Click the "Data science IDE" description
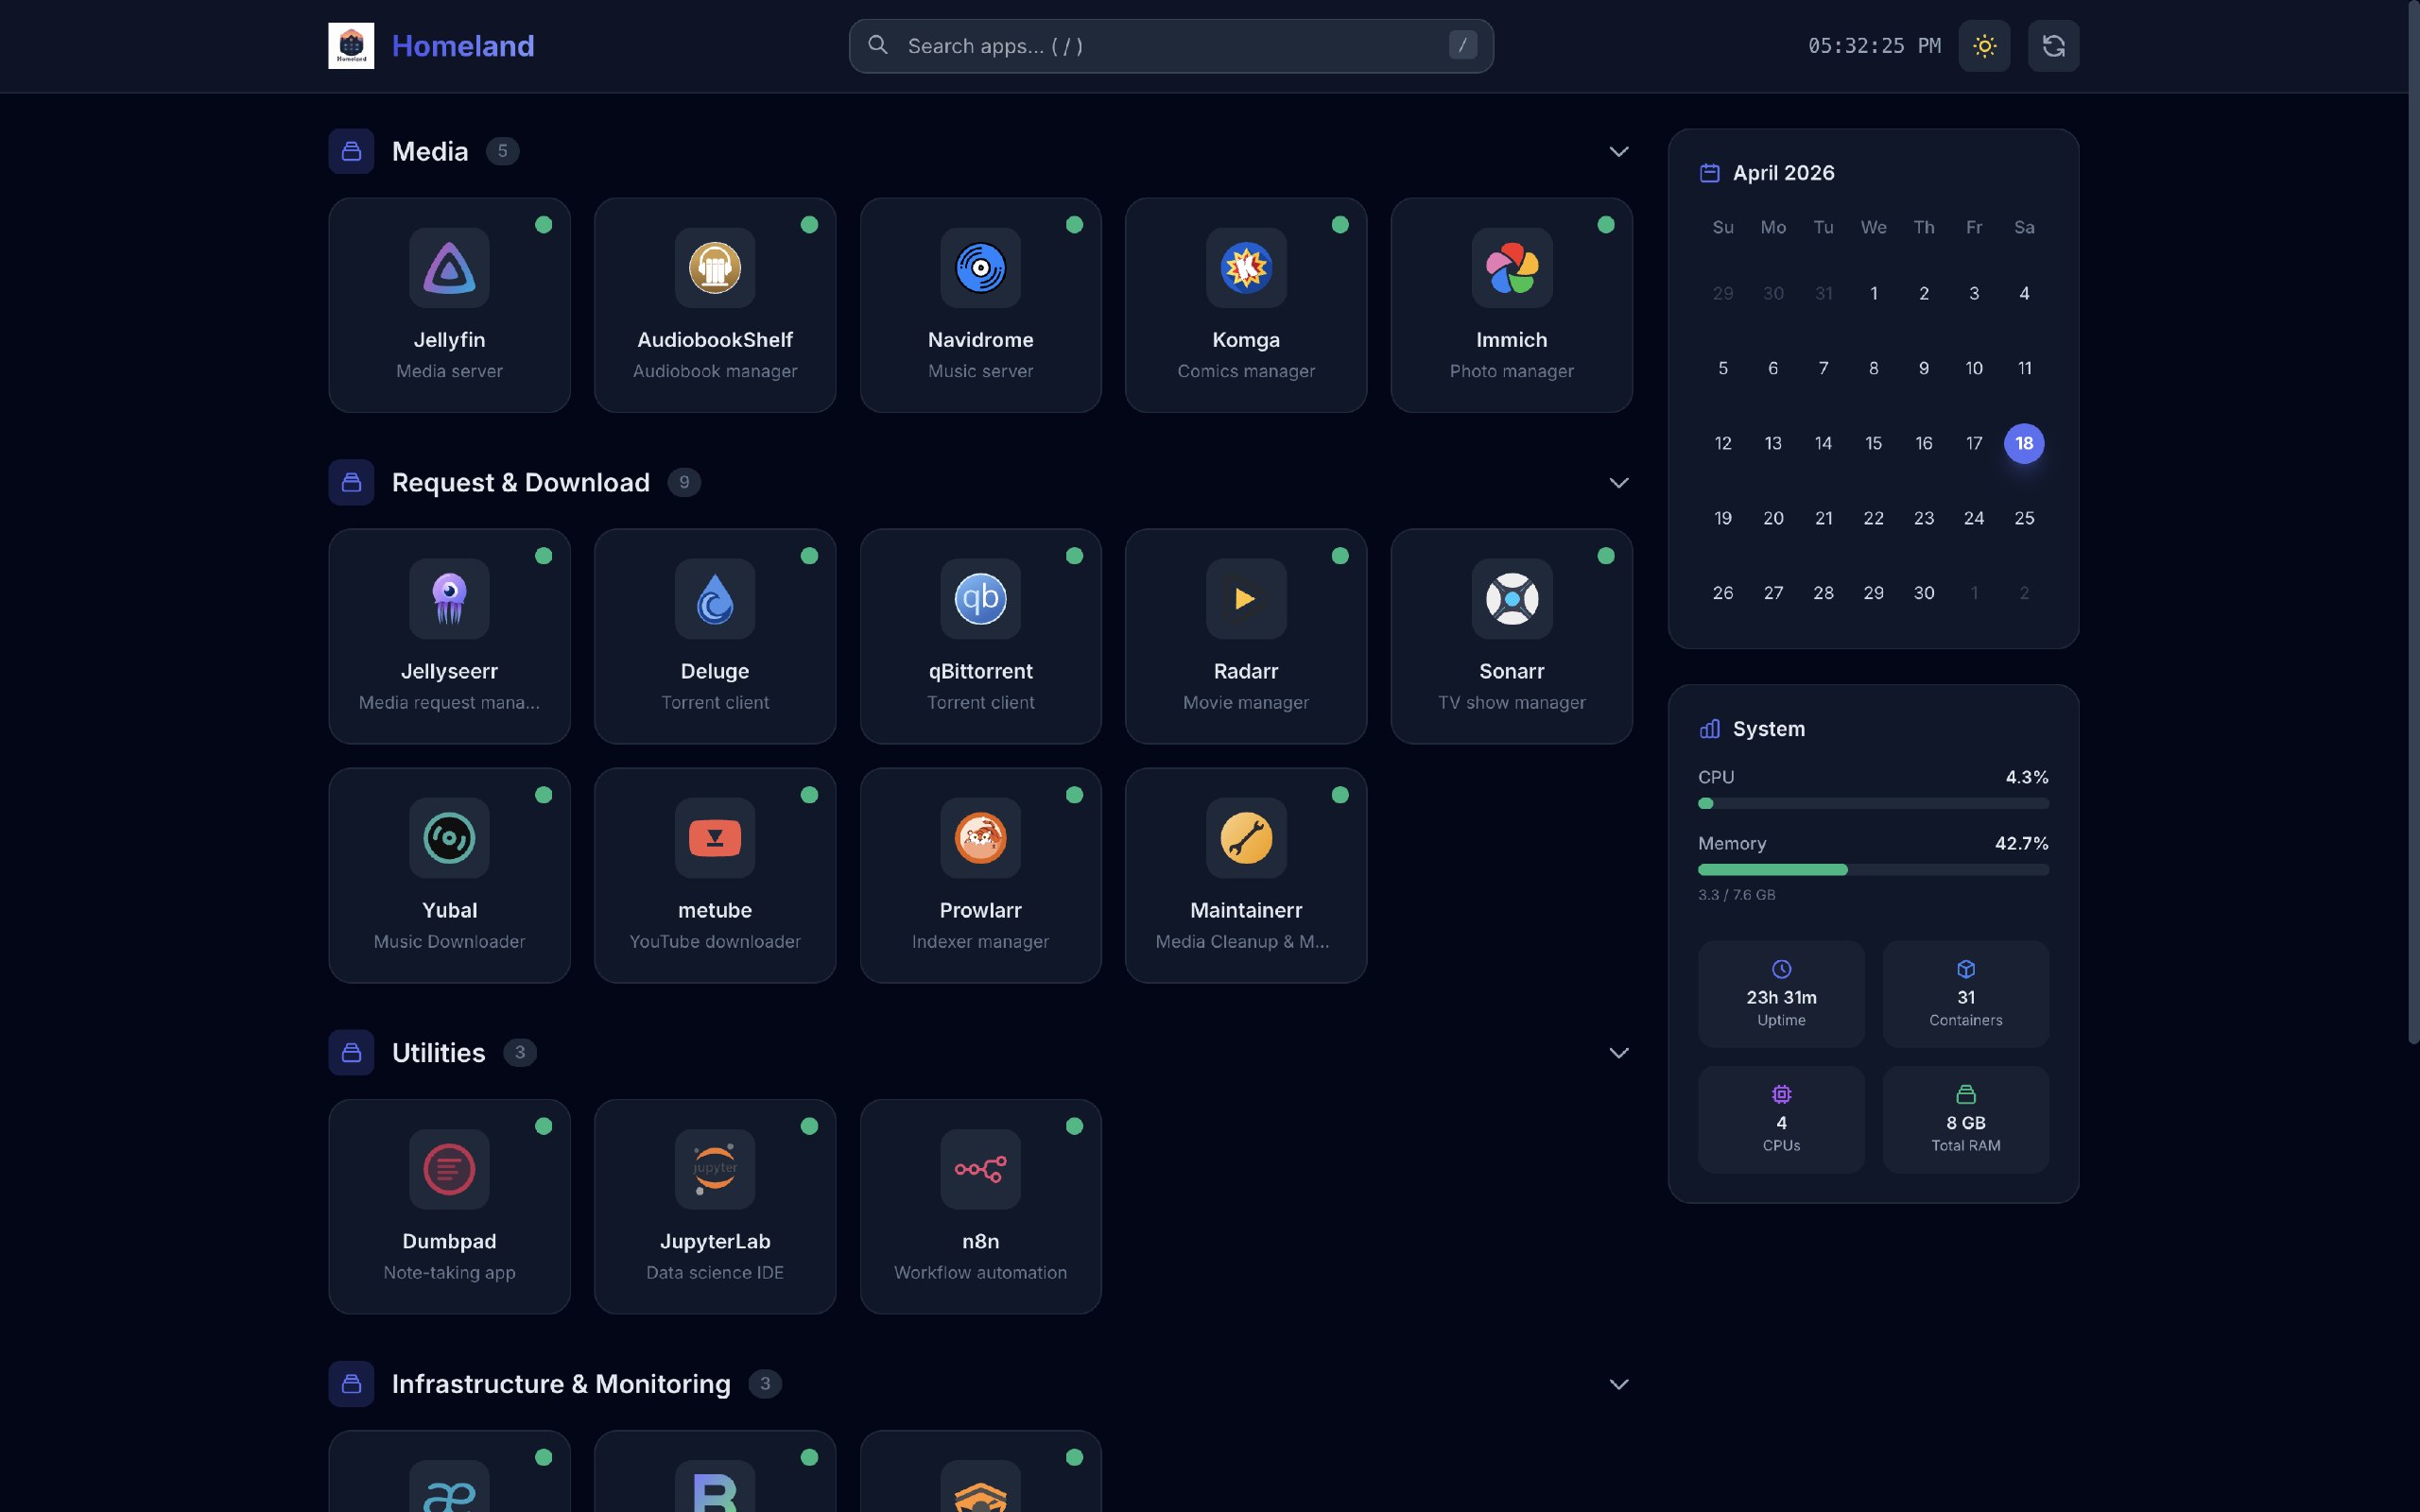Screen dimensions: 2420x1512 [x=715, y=1273]
